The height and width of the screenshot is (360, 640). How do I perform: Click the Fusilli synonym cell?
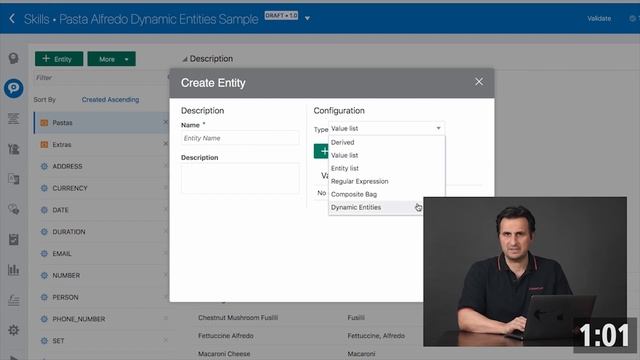[x=356, y=318]
